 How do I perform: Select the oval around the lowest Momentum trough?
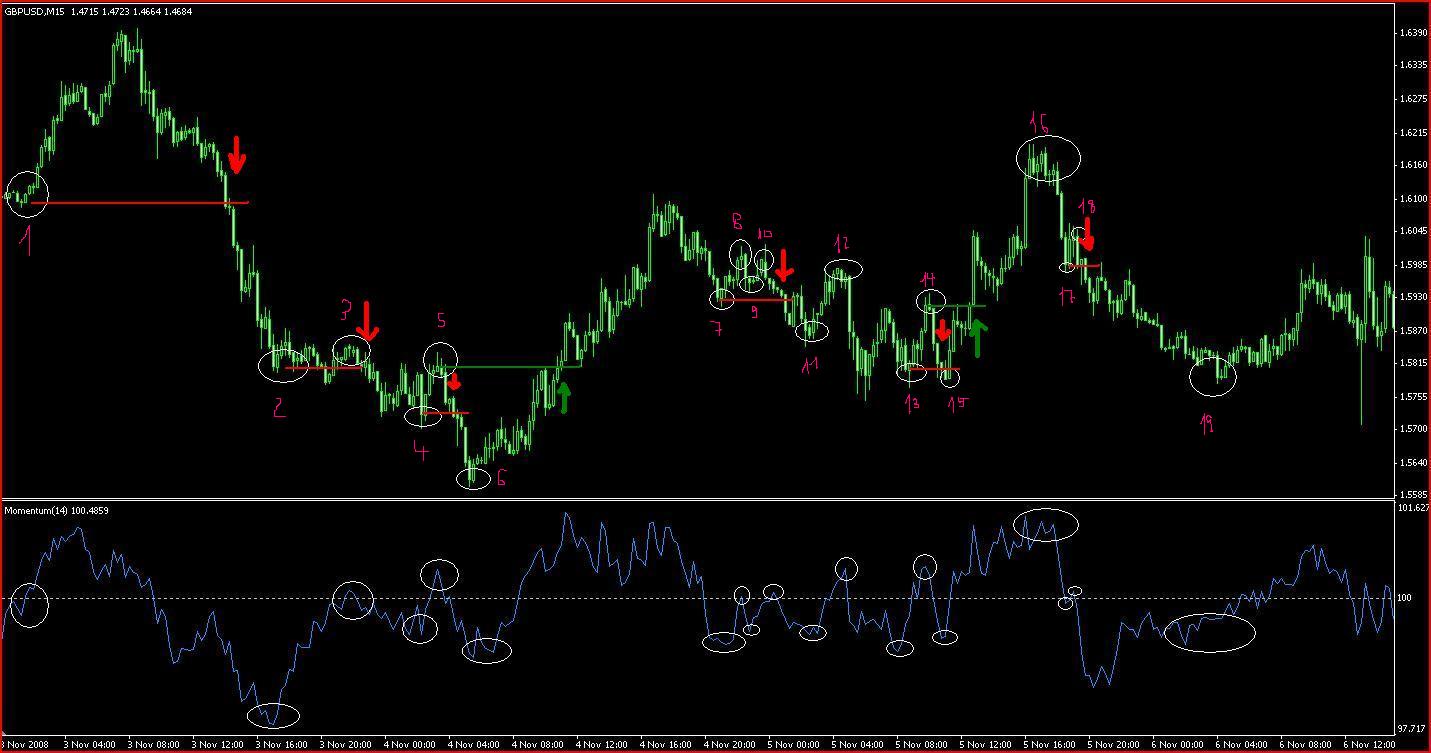point(273,715)
